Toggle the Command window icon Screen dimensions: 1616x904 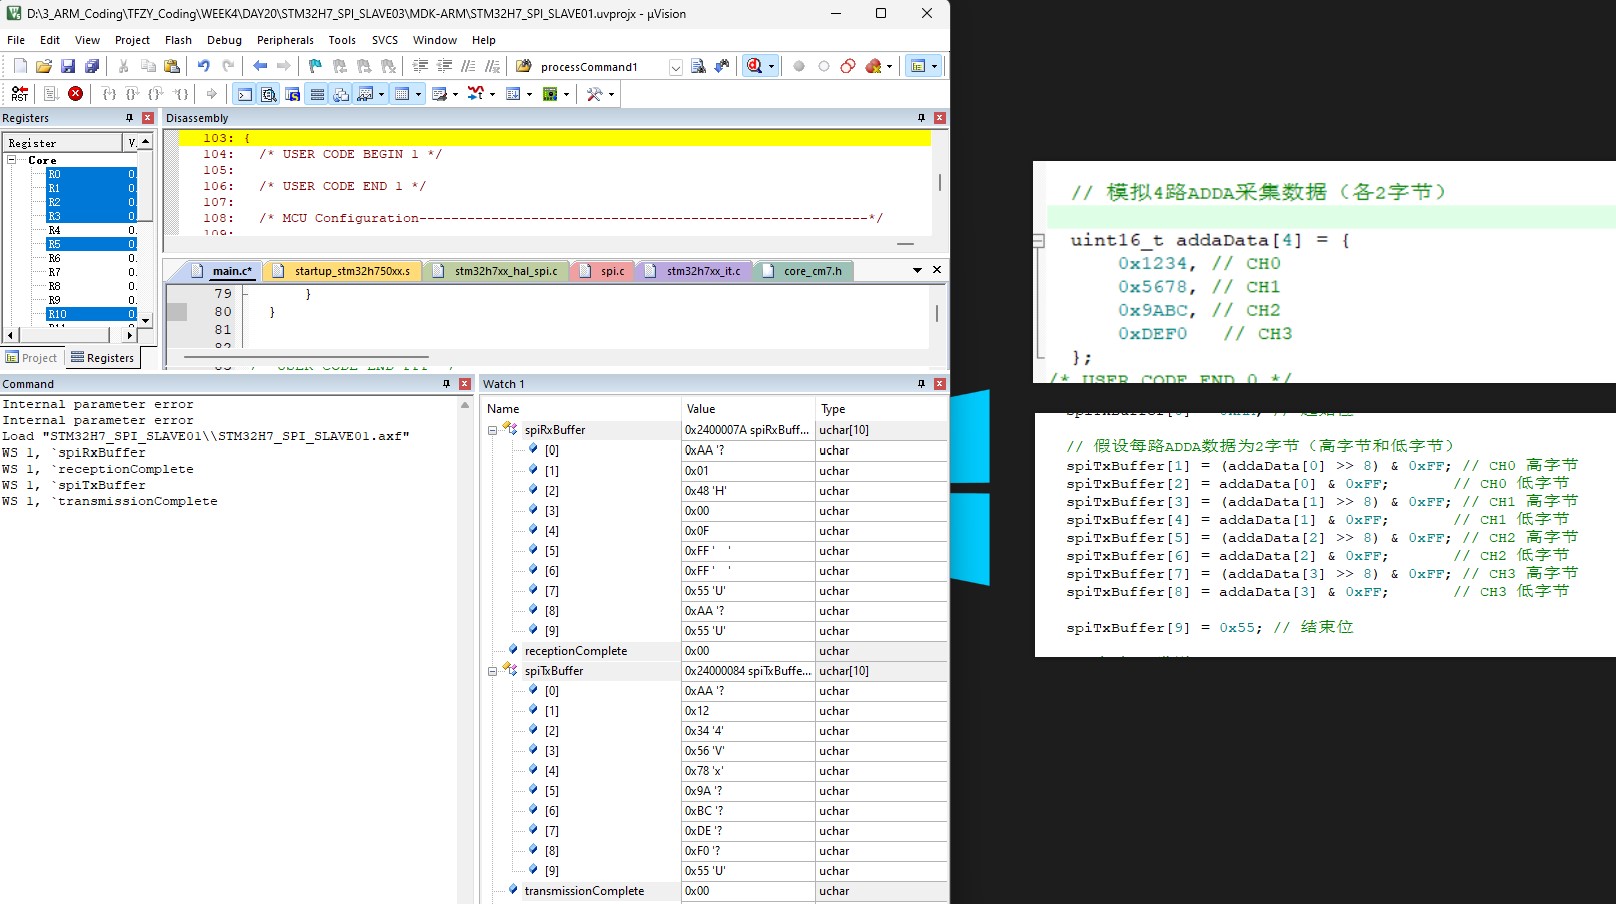pos(245,94)
